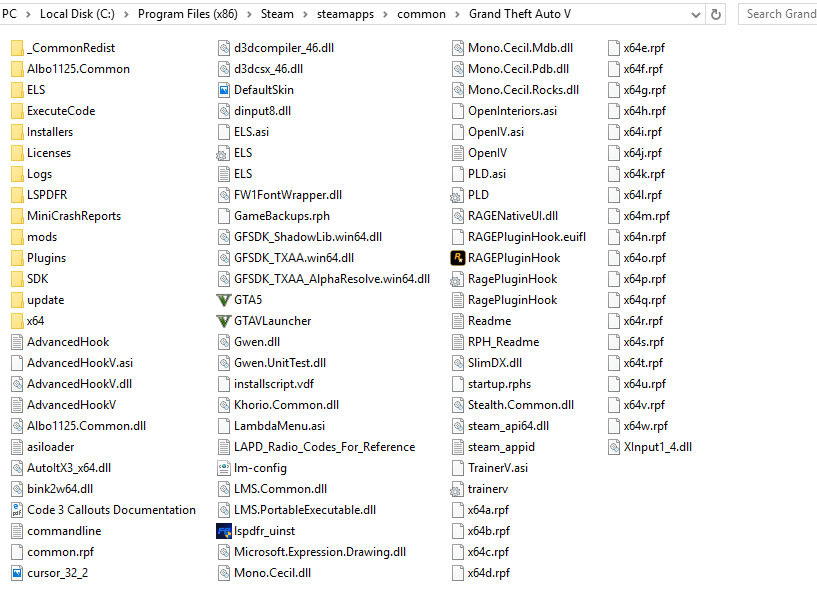
Task: Expand the chevron before Local Disk (C:)
Action: 28,15
